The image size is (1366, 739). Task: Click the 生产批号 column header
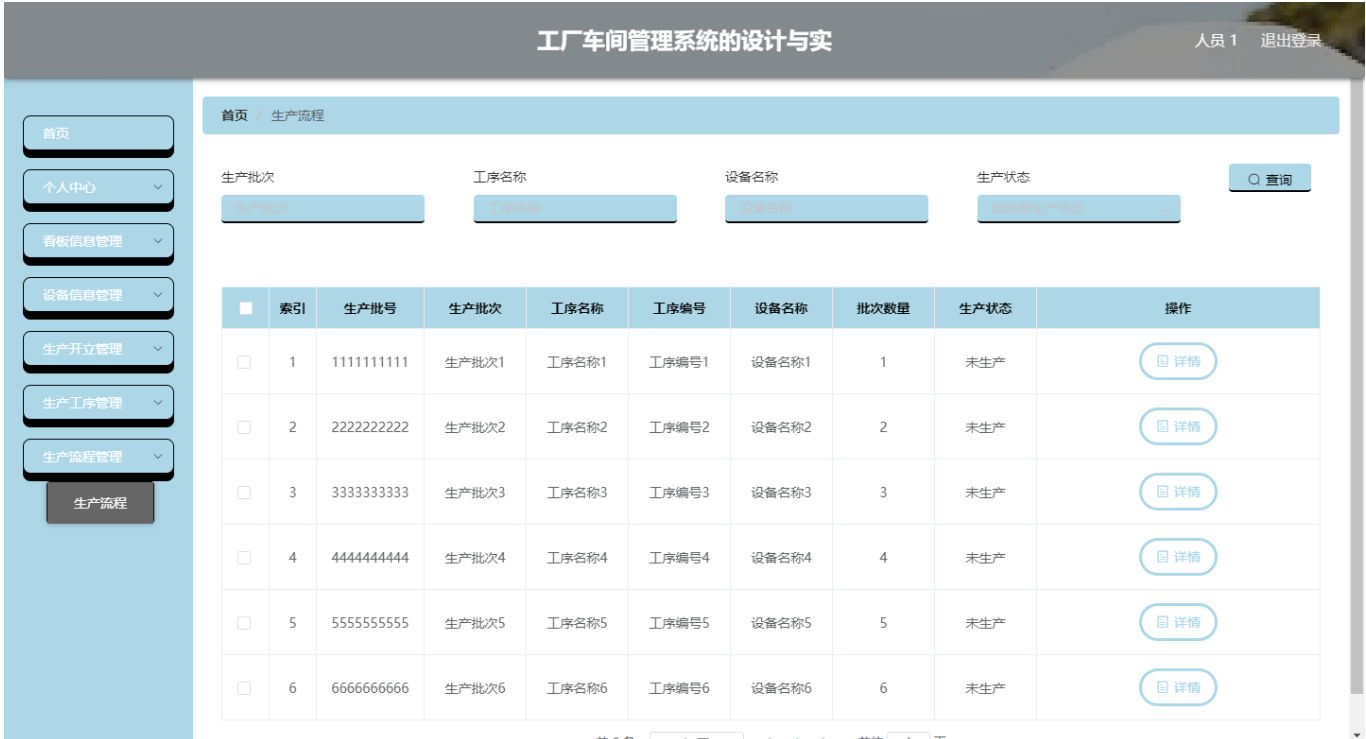[x=370, y=308]
